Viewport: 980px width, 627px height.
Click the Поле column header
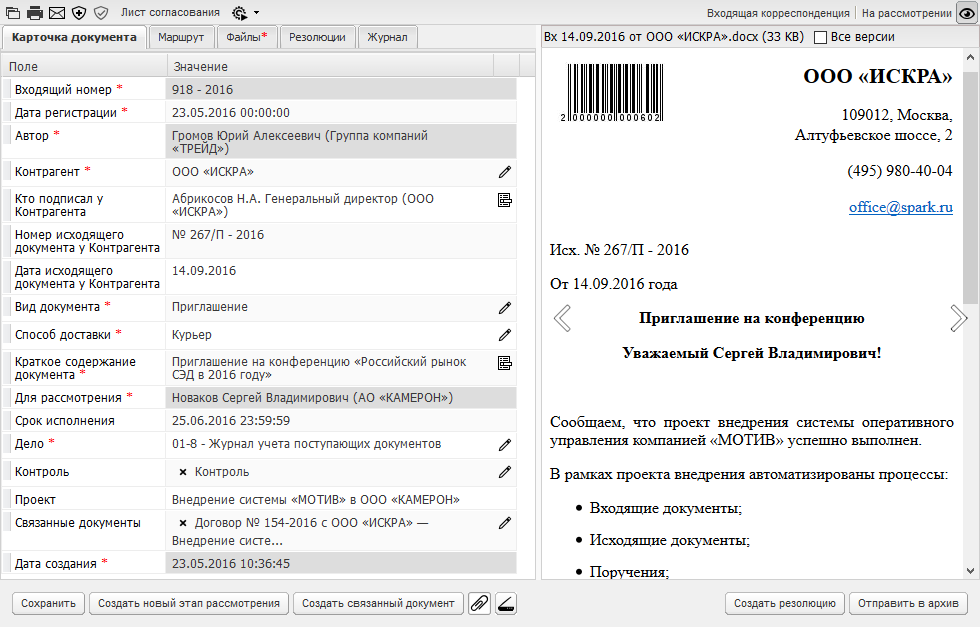click(84, 66)
